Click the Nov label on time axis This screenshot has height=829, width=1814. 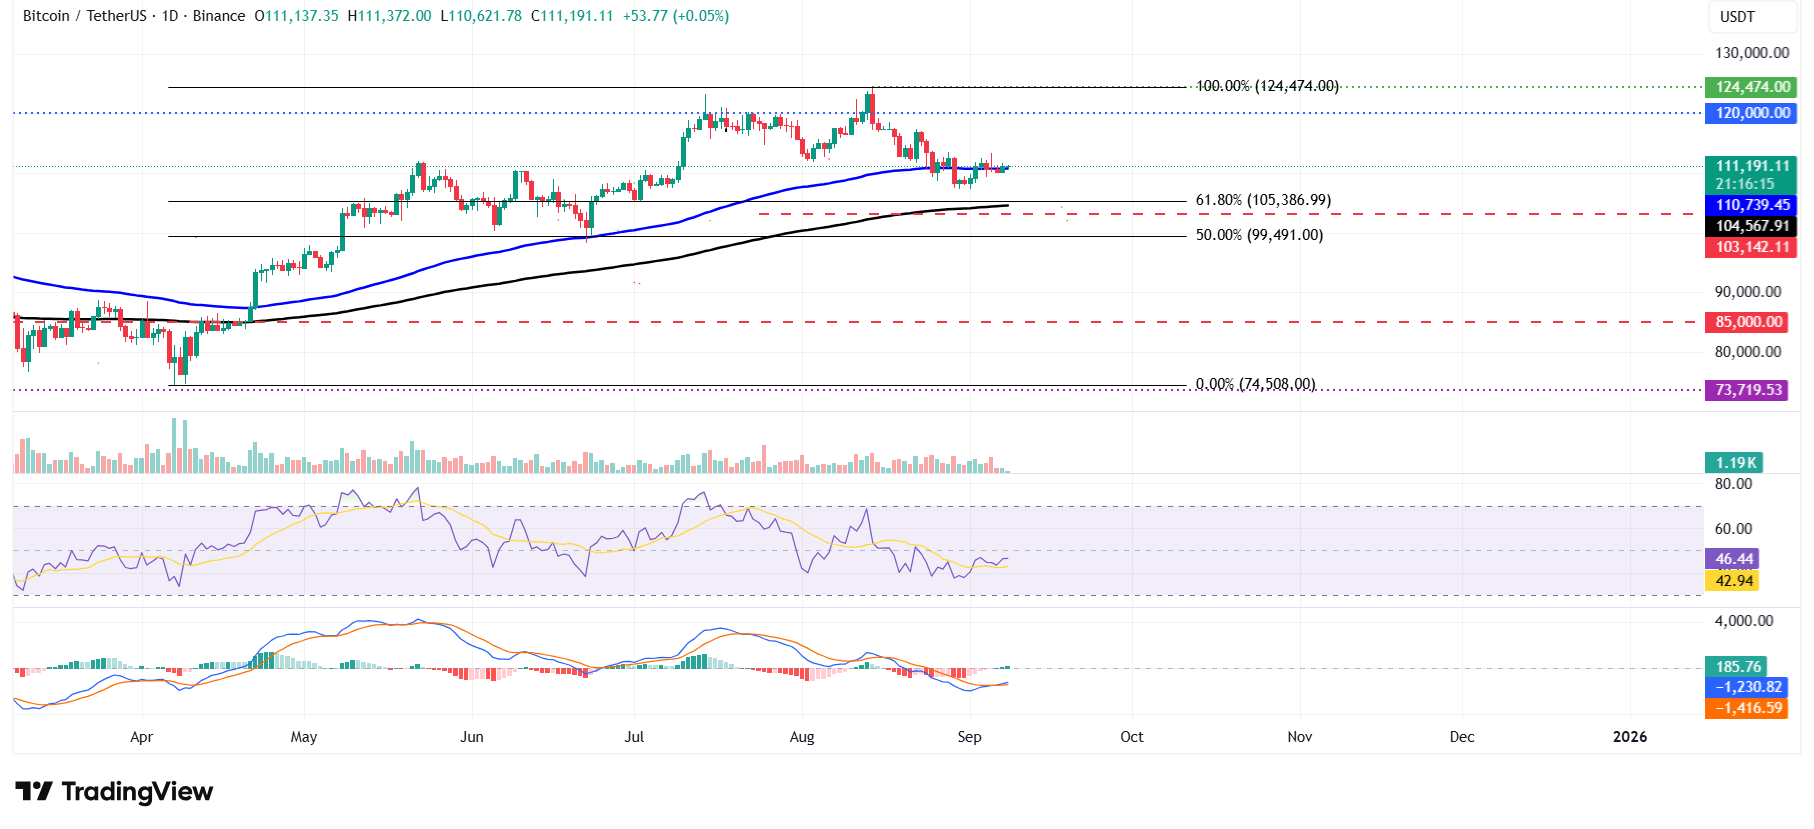[1300, 737]
